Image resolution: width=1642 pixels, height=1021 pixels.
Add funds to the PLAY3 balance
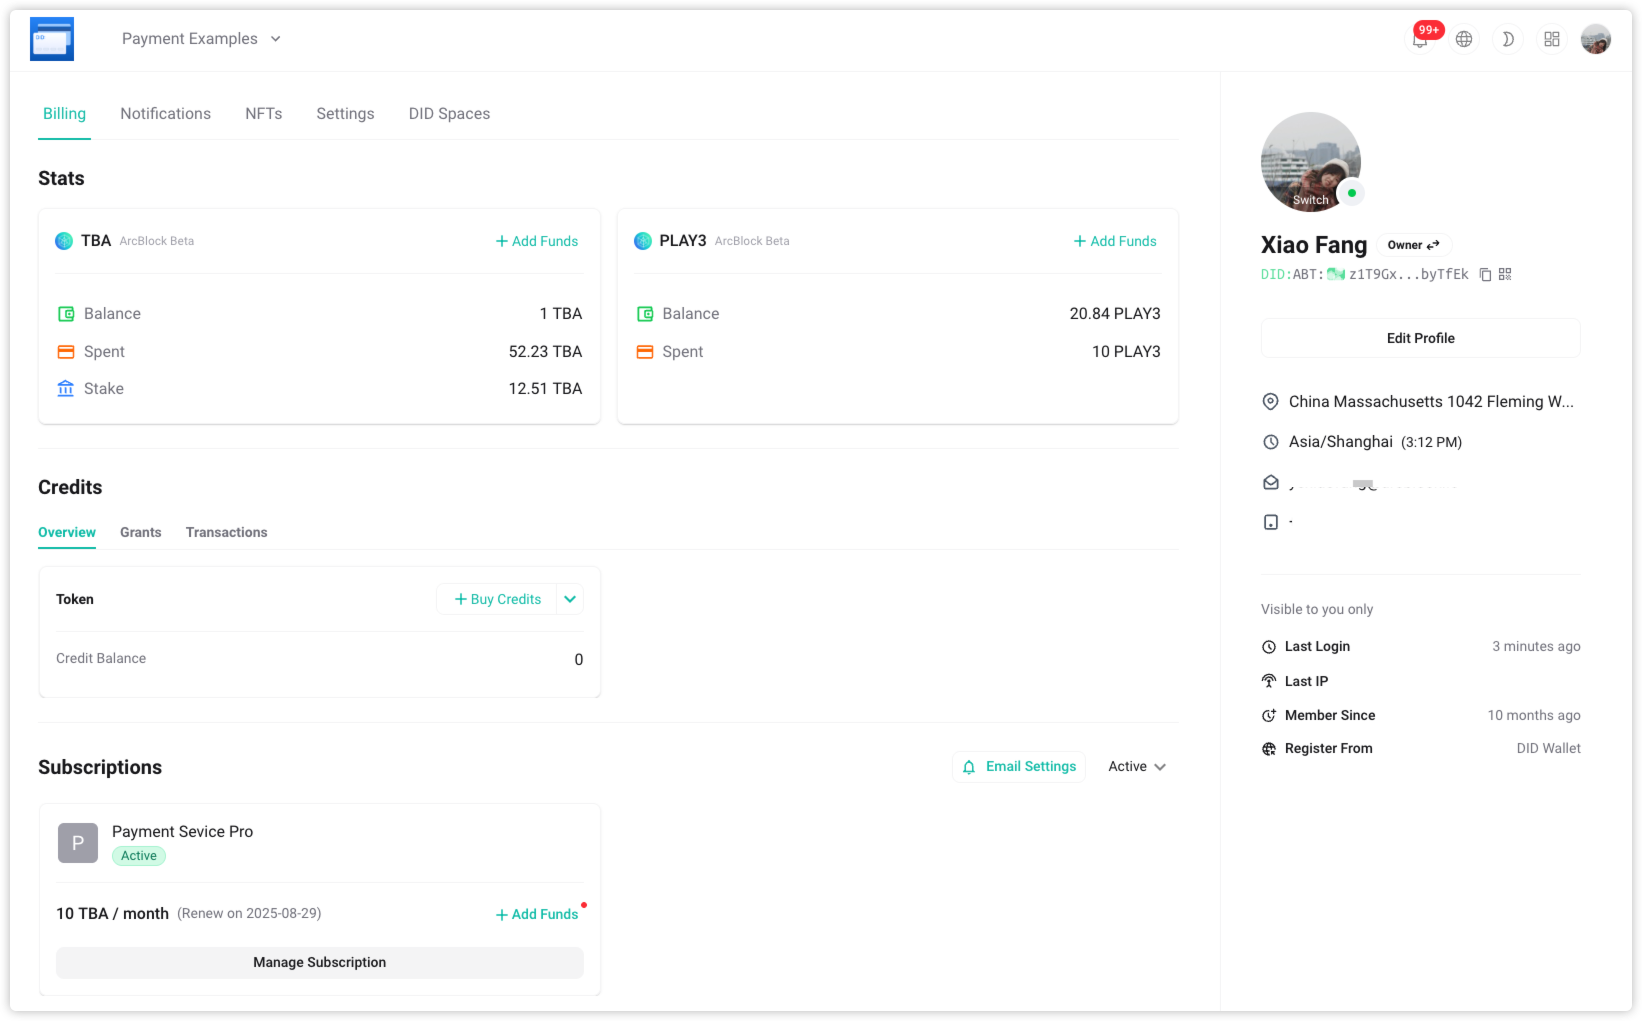[1115, 241]
